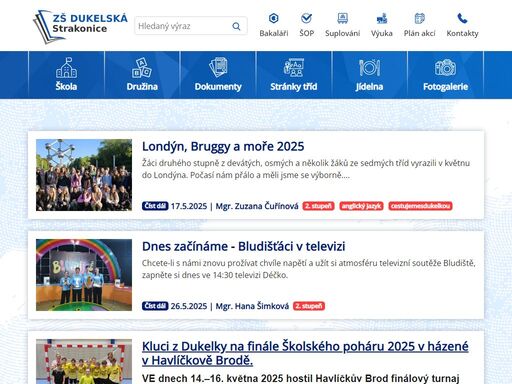Click the Kontakty phone icon
This screenshot has height=384, width=512.
(x=462, y=18)
